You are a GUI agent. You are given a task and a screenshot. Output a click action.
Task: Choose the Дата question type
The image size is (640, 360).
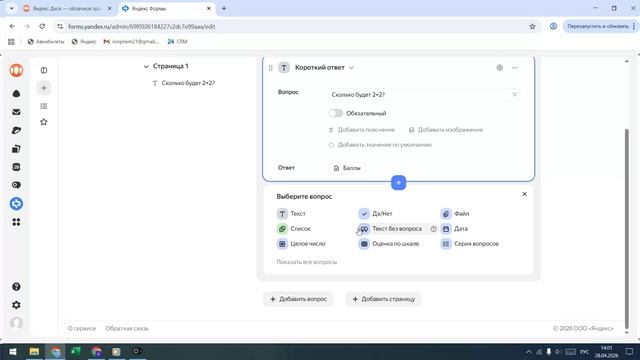click(455, 229)
